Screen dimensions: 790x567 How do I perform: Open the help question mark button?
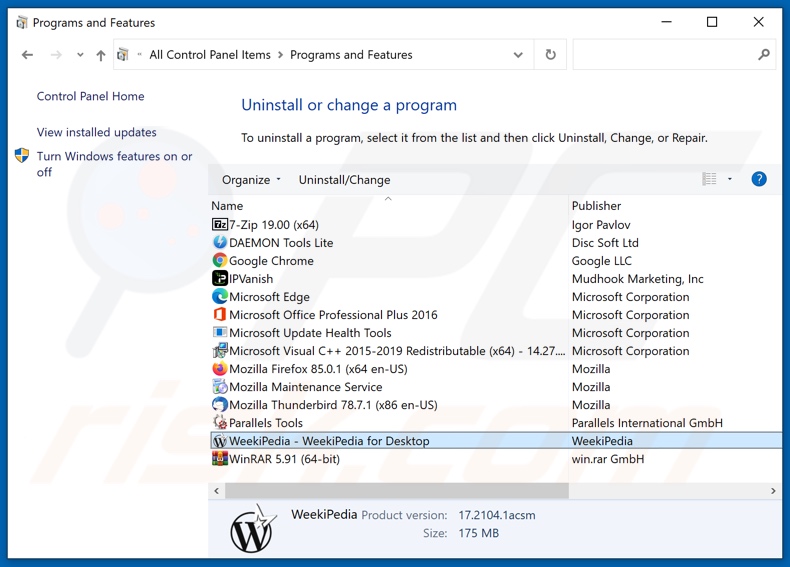point(759,179)
